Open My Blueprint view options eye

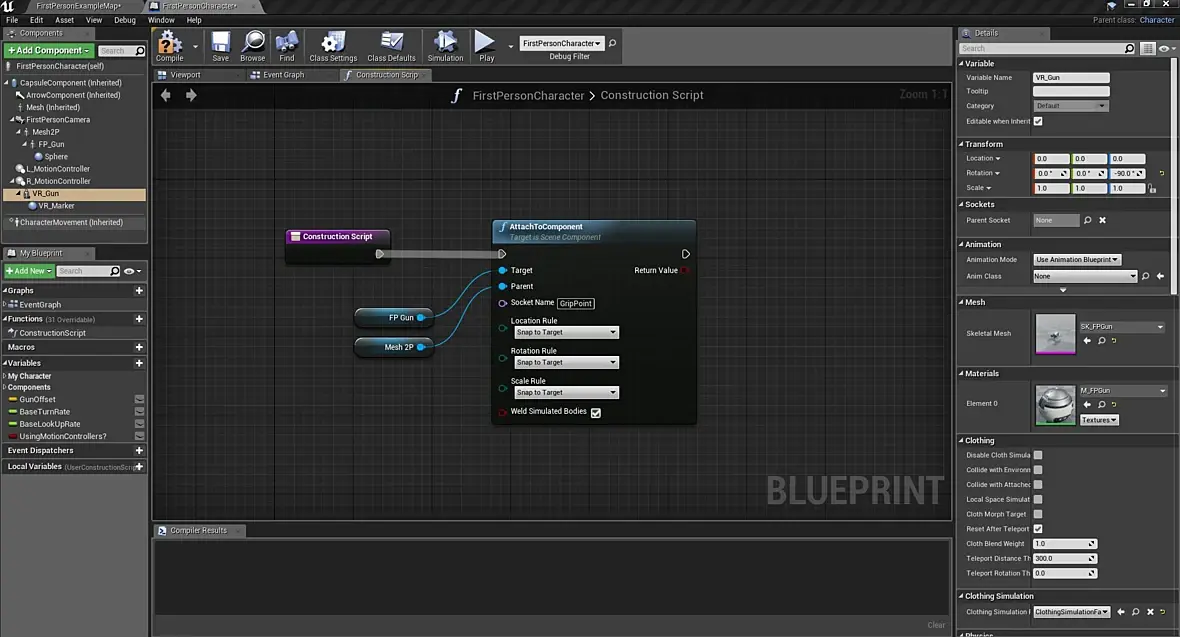click(132, 271)
